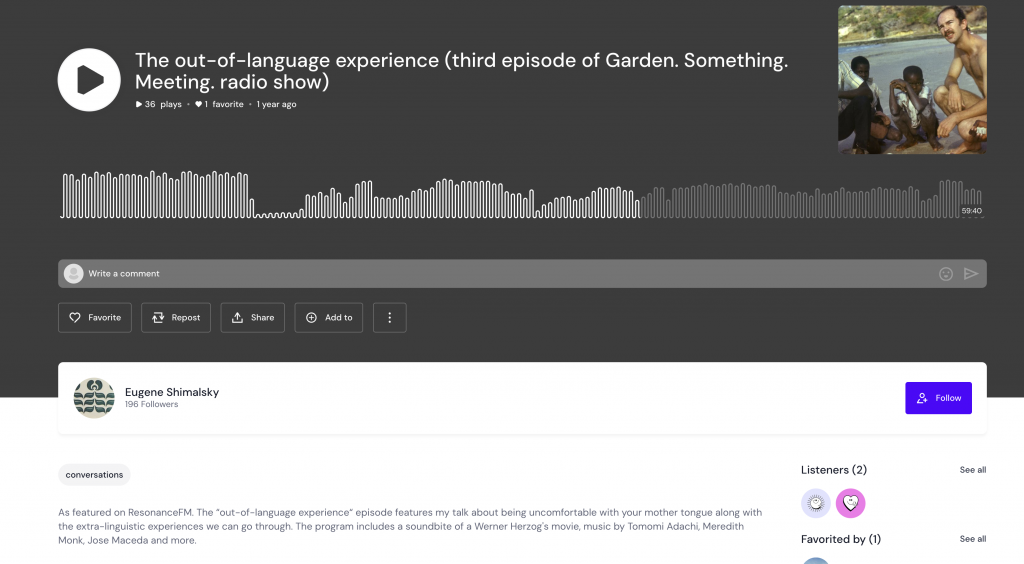Open the episode cover artwork thumbnail
This screenshot has height=564, width=1024.
[912, 80]
